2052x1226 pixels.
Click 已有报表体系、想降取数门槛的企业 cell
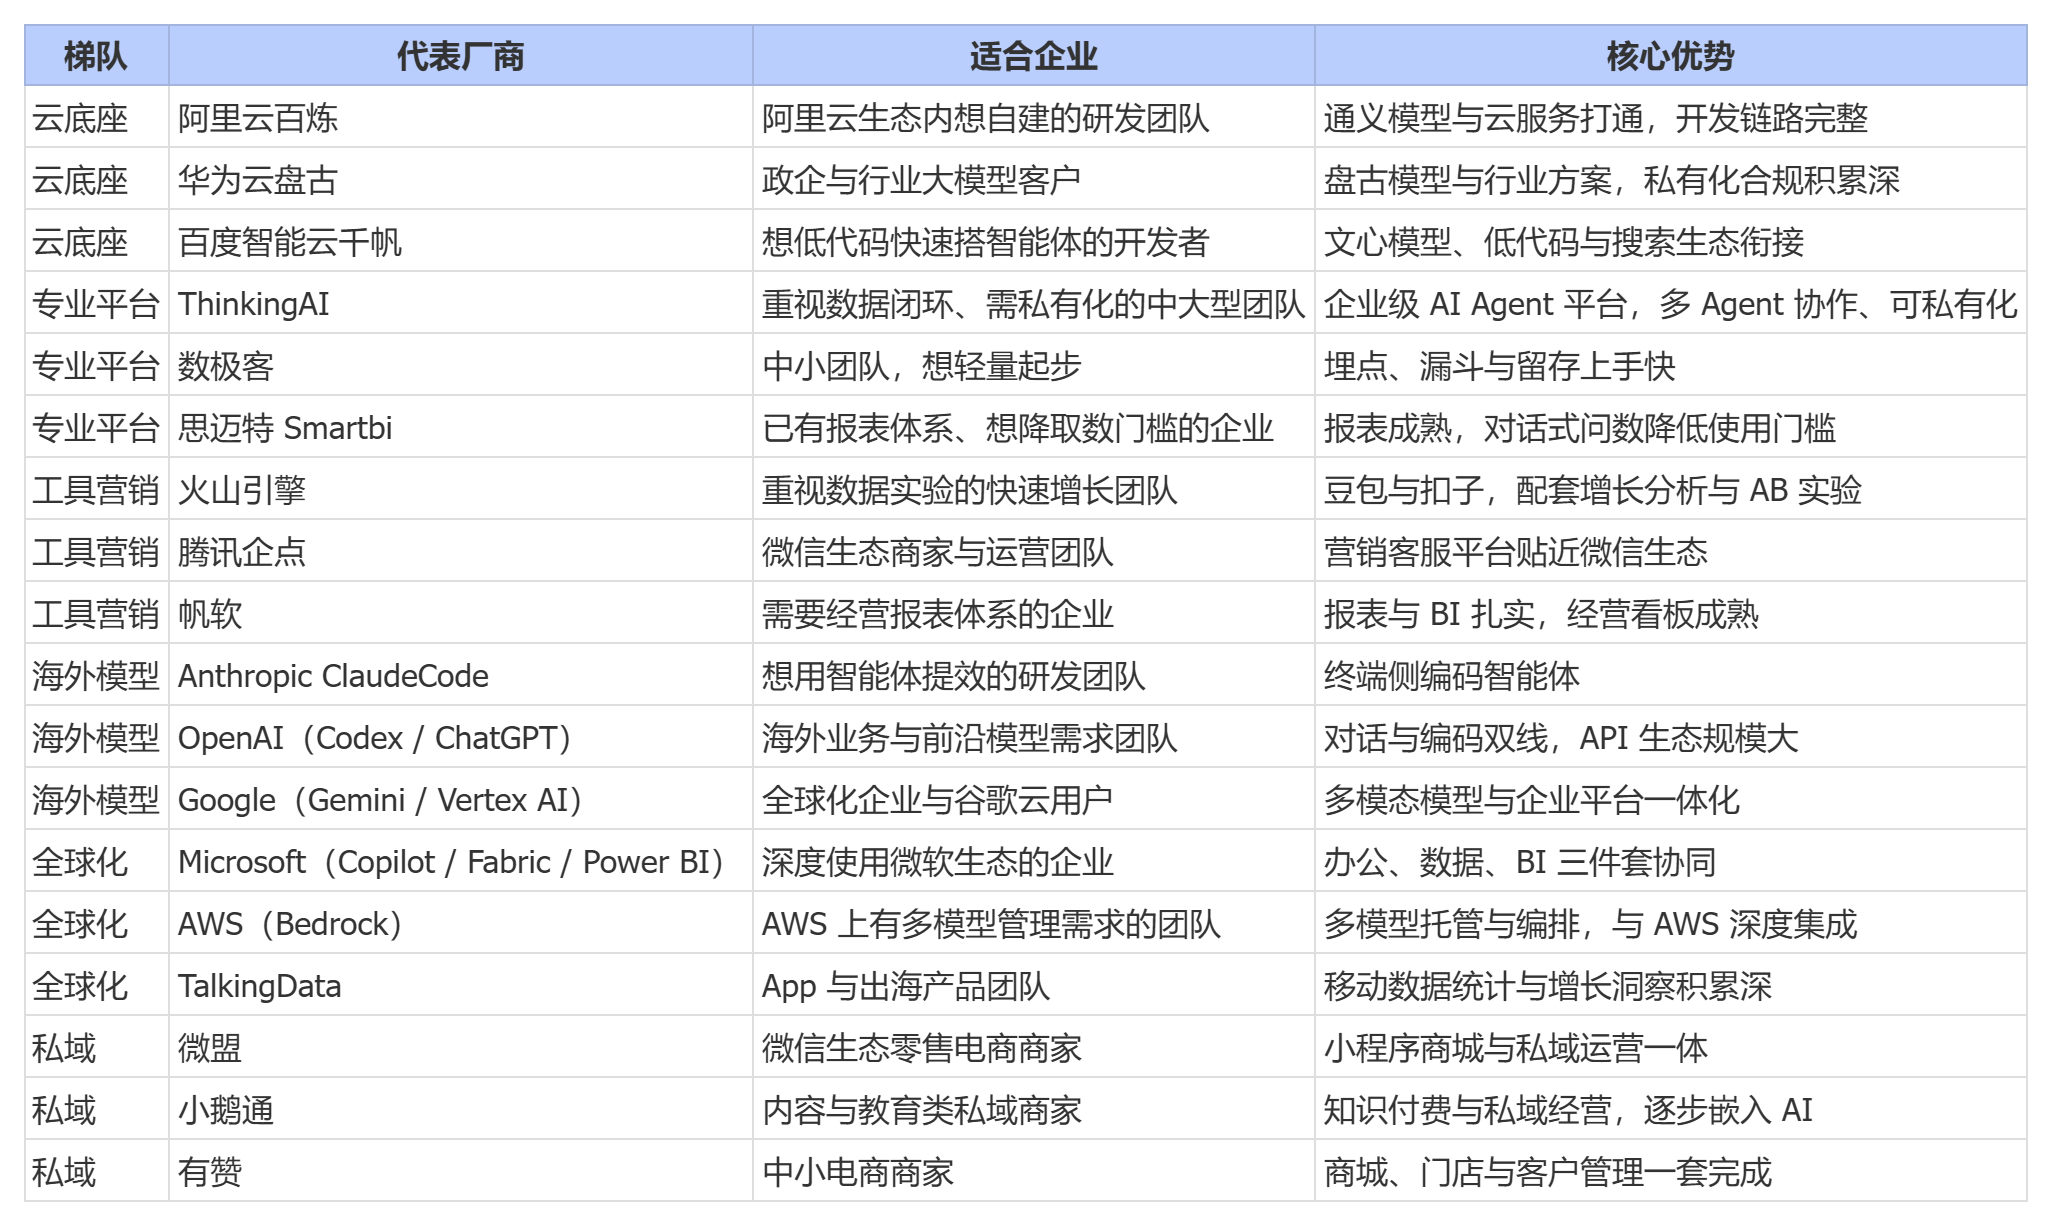point(1034,427)
